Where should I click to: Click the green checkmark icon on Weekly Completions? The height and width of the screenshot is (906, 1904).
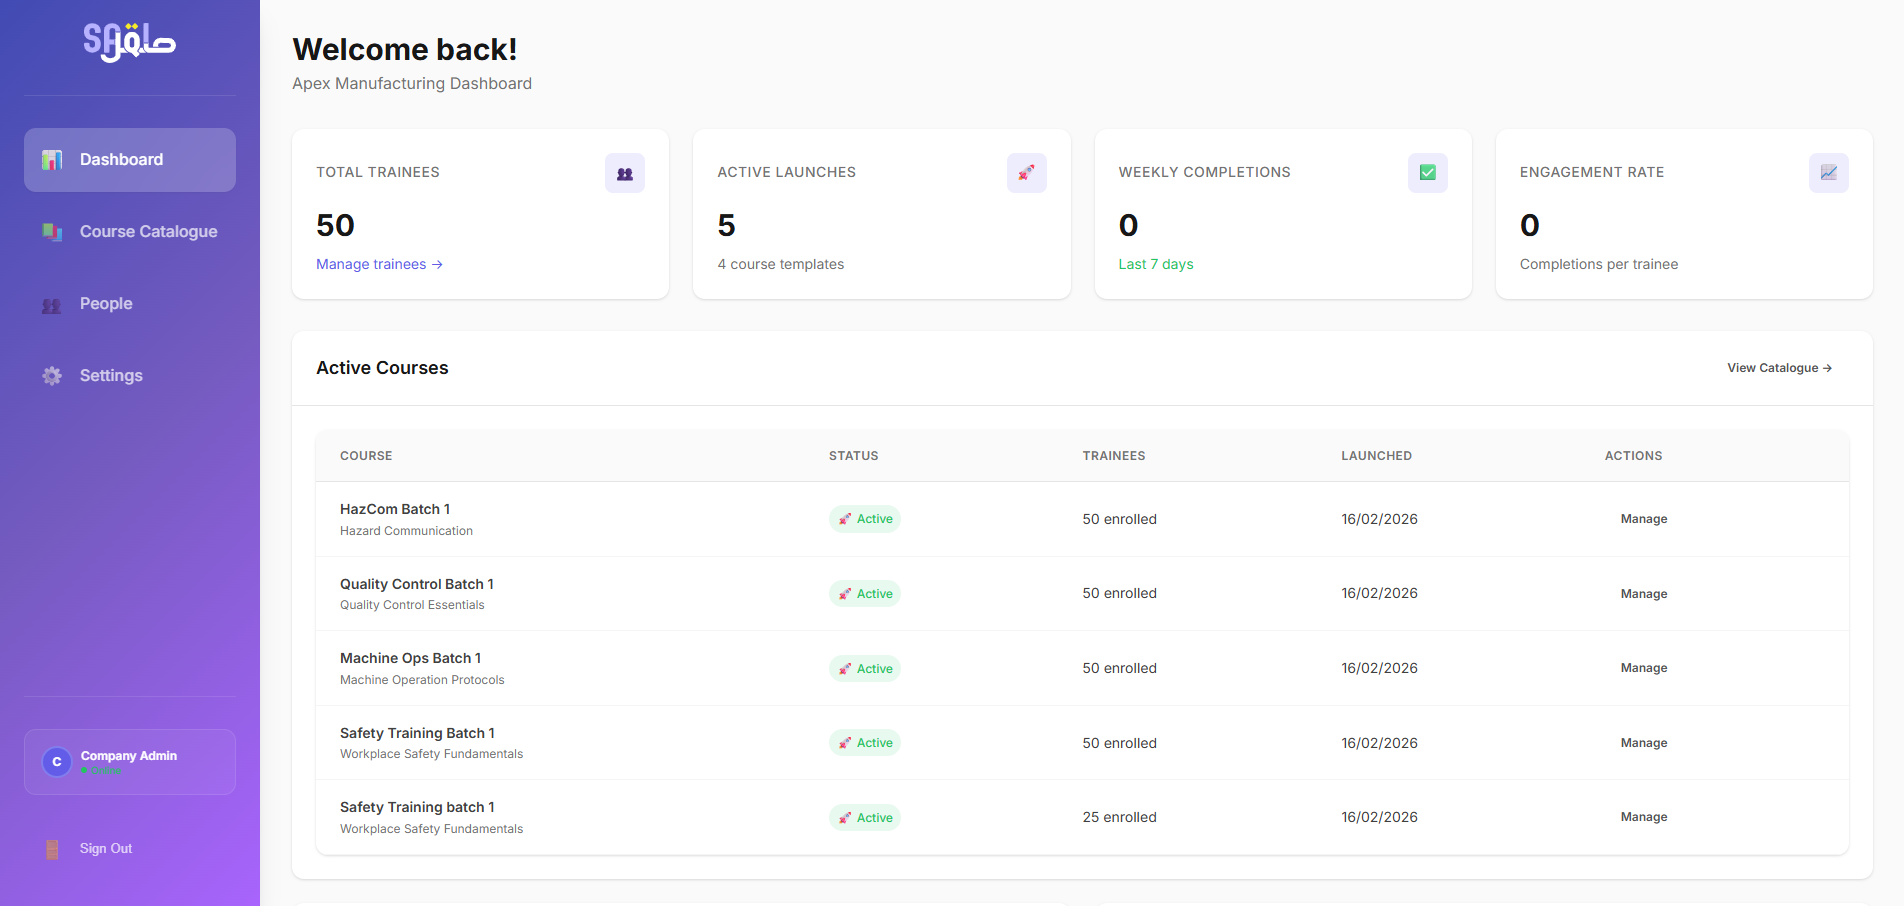tap(1427, 172)
